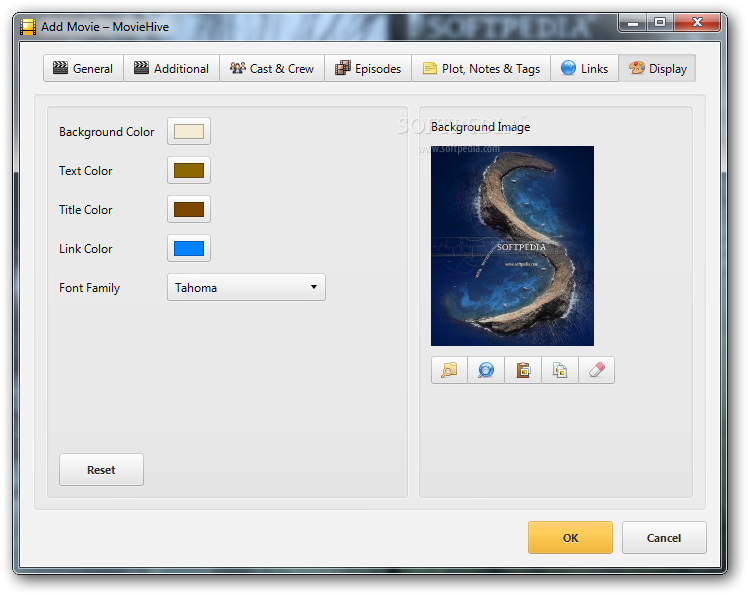Search the web for a background image

[x=486, y=370]
